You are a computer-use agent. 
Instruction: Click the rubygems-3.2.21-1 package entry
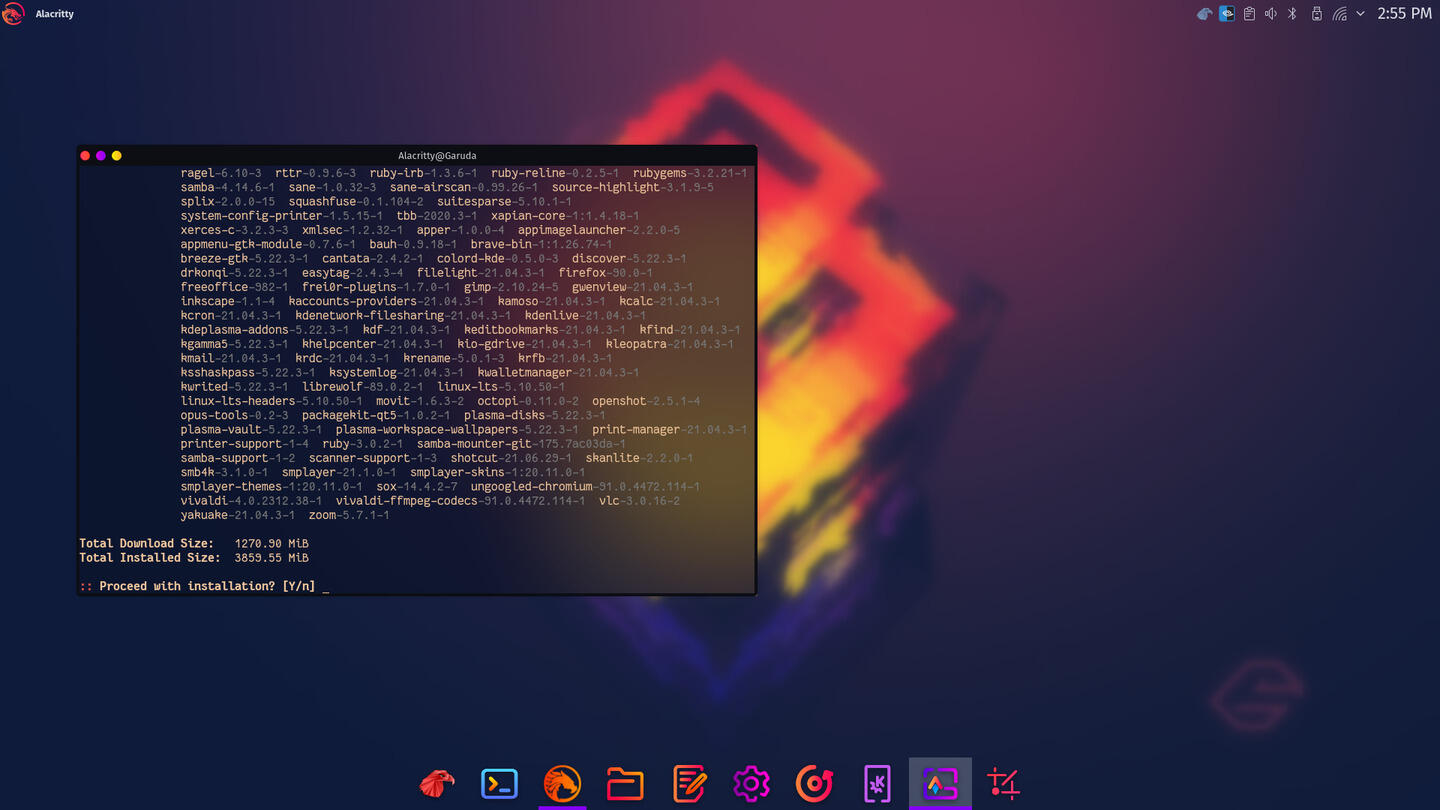690,173
